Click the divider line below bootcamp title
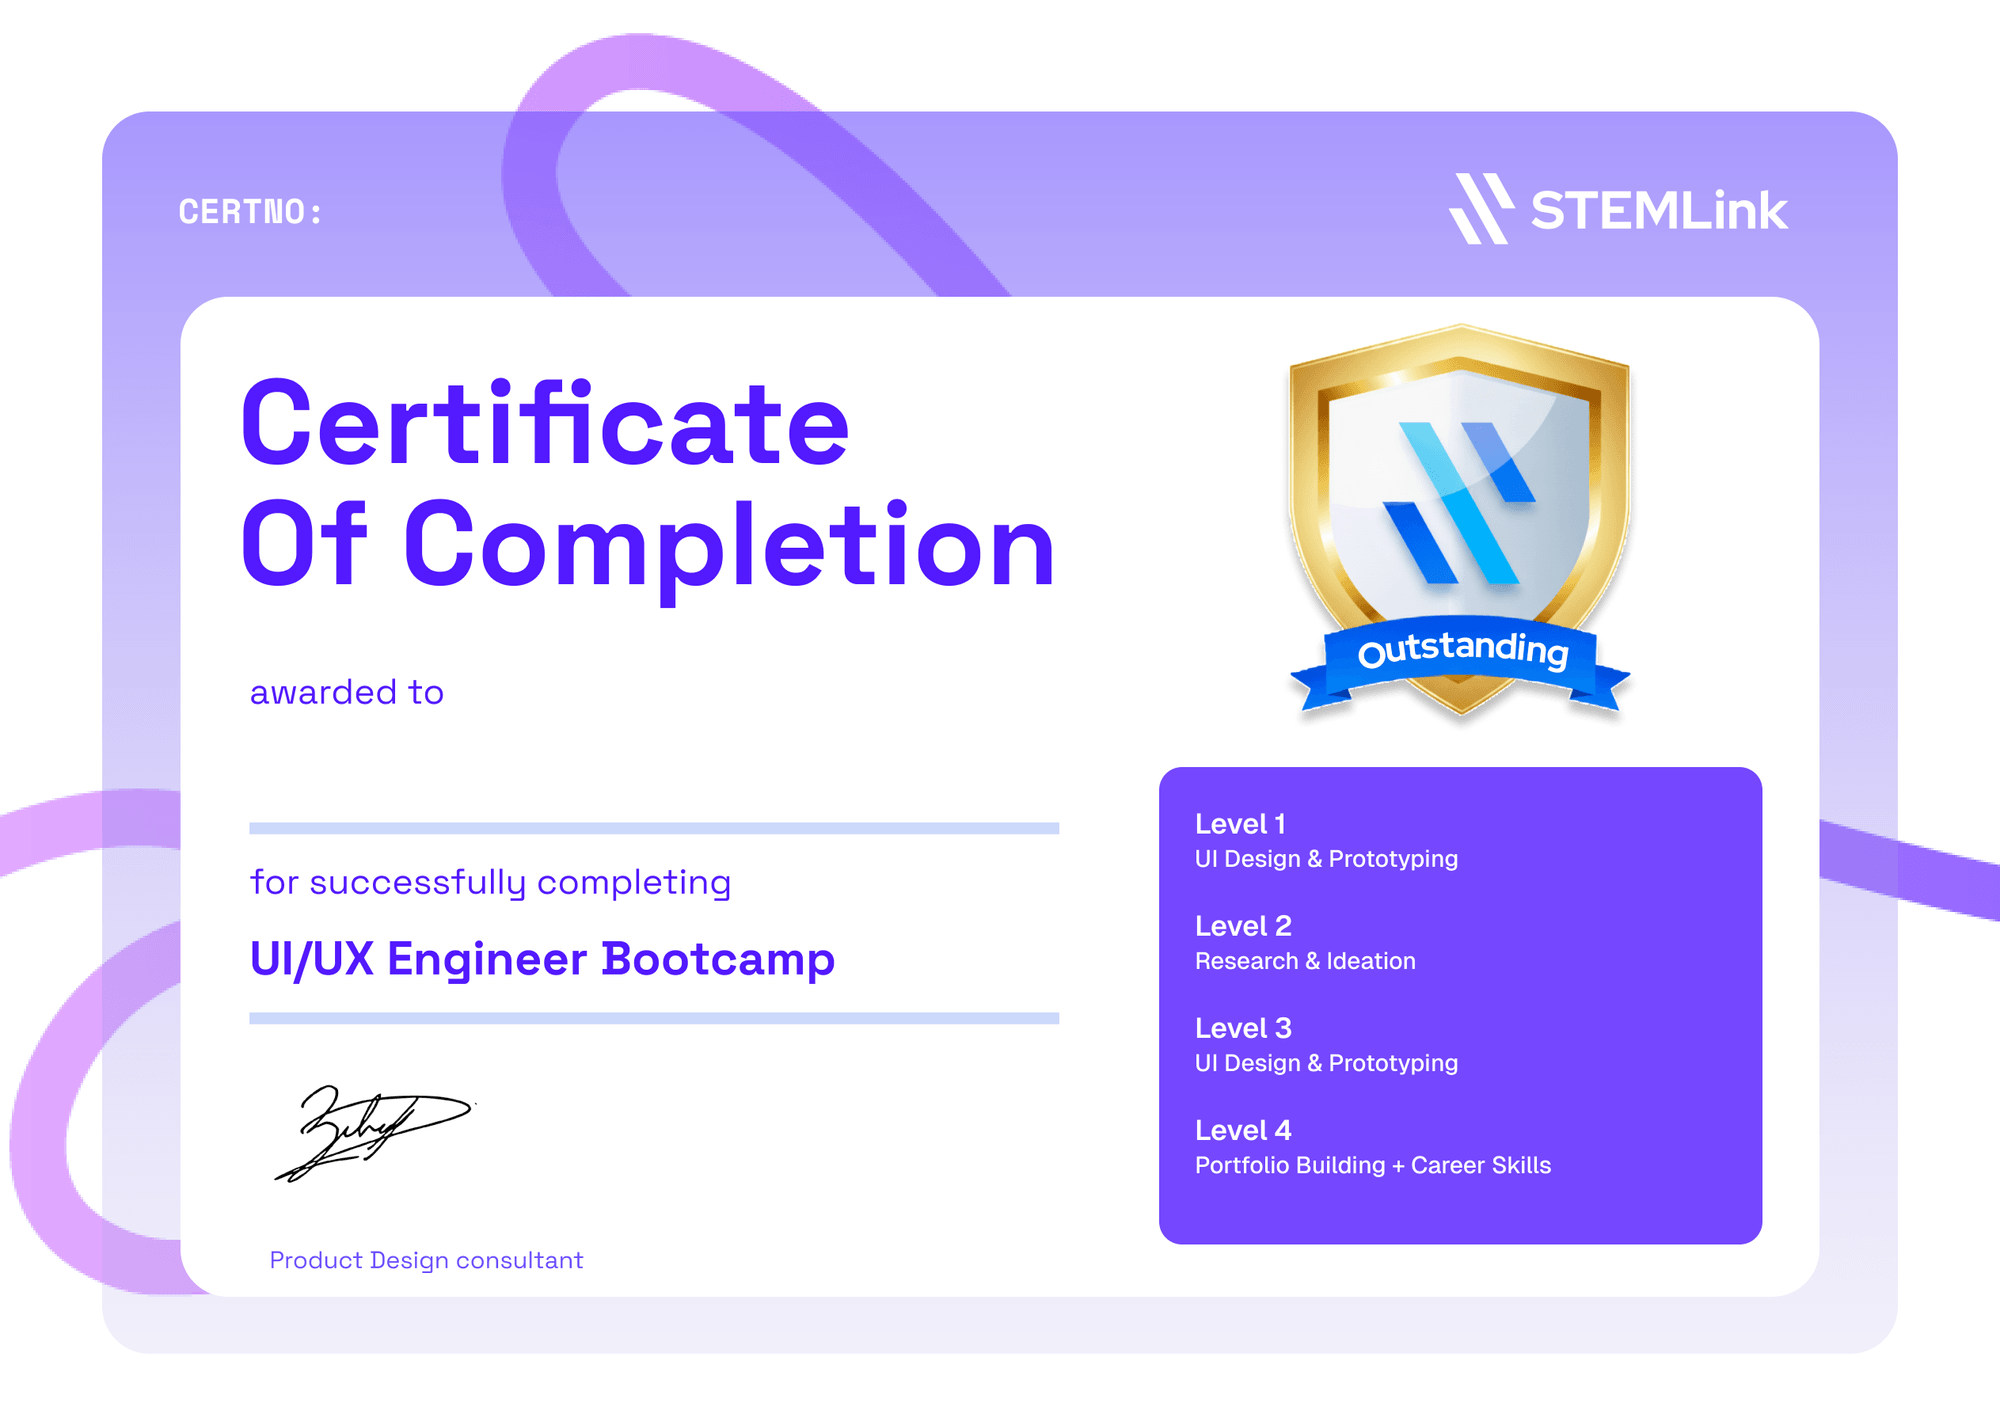Screen dimensions: 2000x1413 click(x=654, y=1018)
